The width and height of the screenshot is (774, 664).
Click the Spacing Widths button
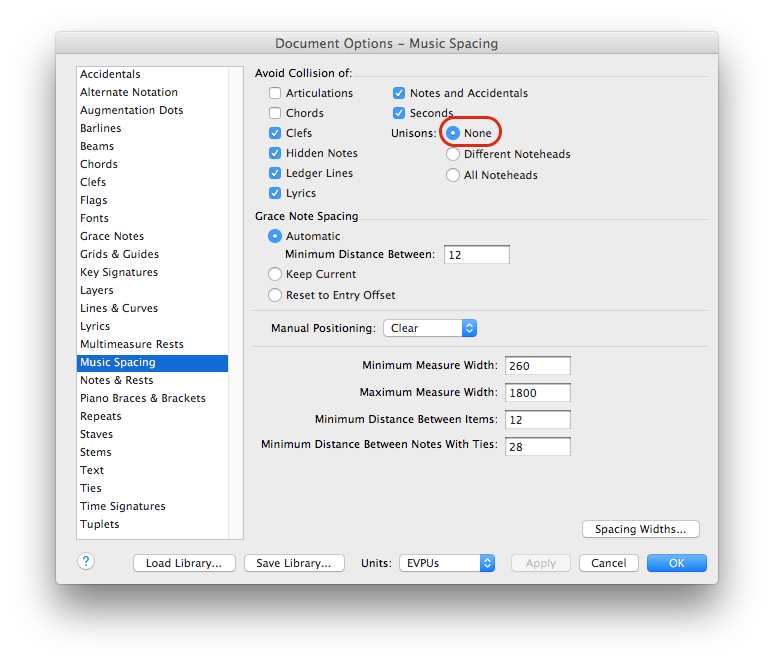640,529
